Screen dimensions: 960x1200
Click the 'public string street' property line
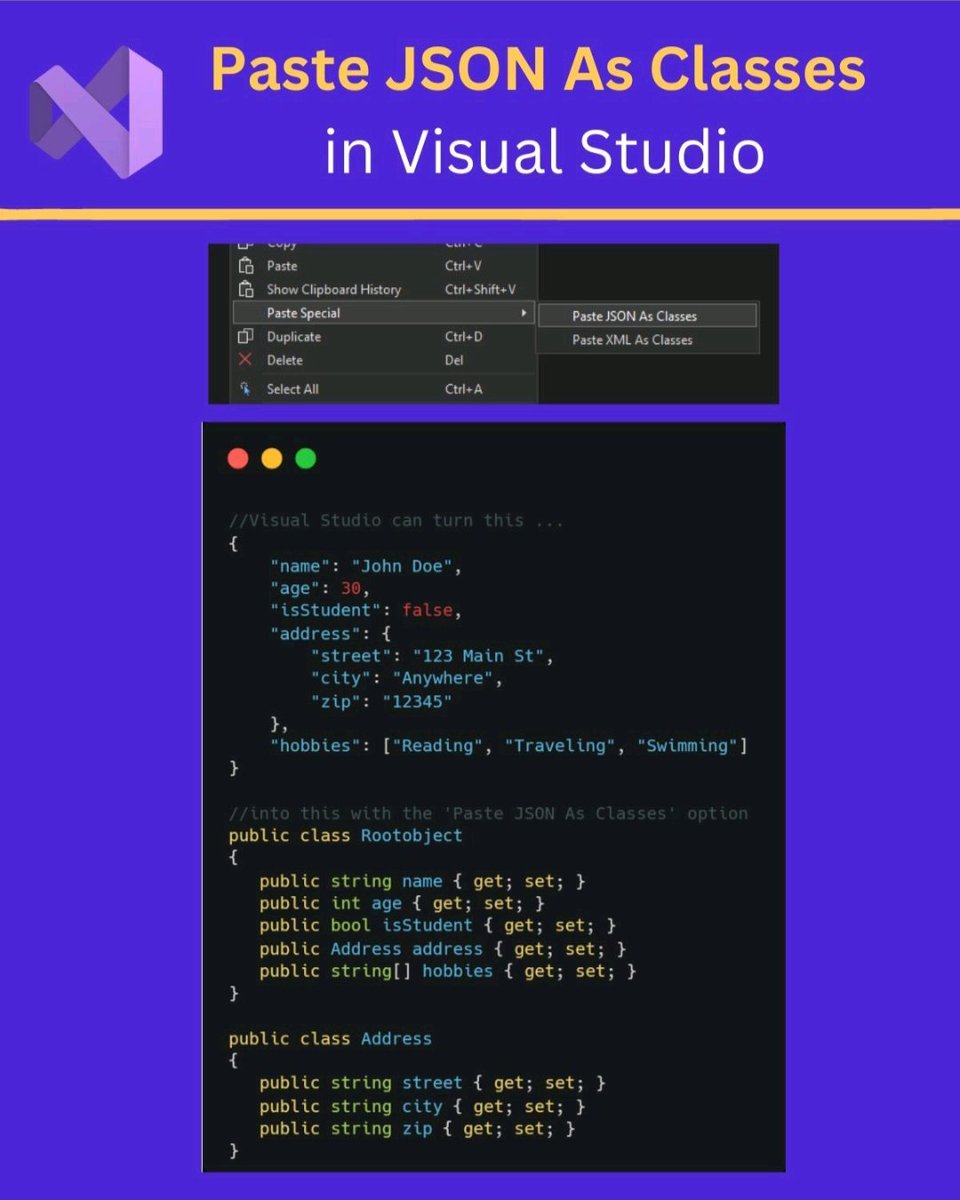point(432,1083)
